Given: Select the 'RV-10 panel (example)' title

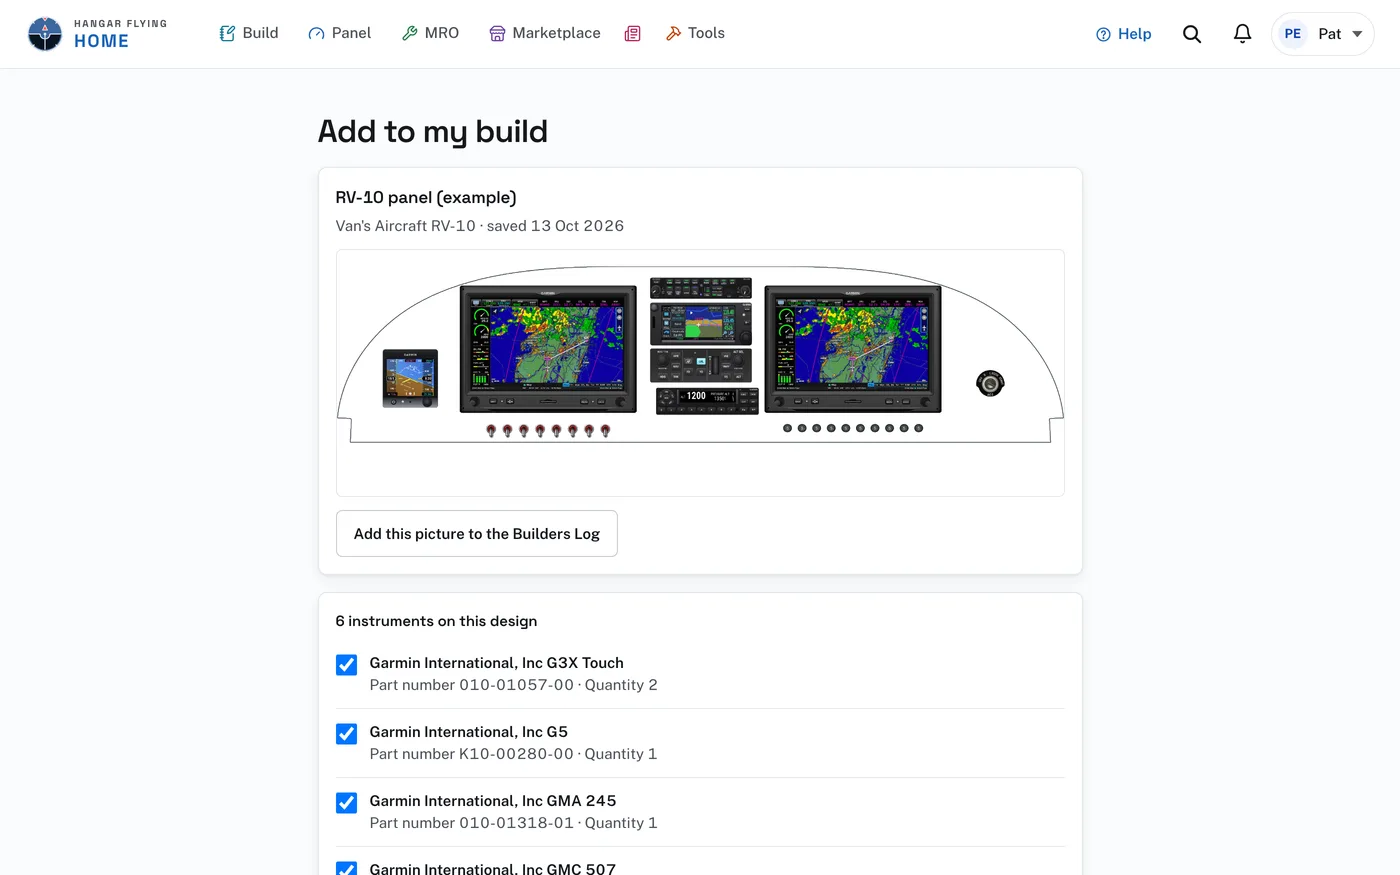Looking at the screenshot, I should click(x=426, y=198).
